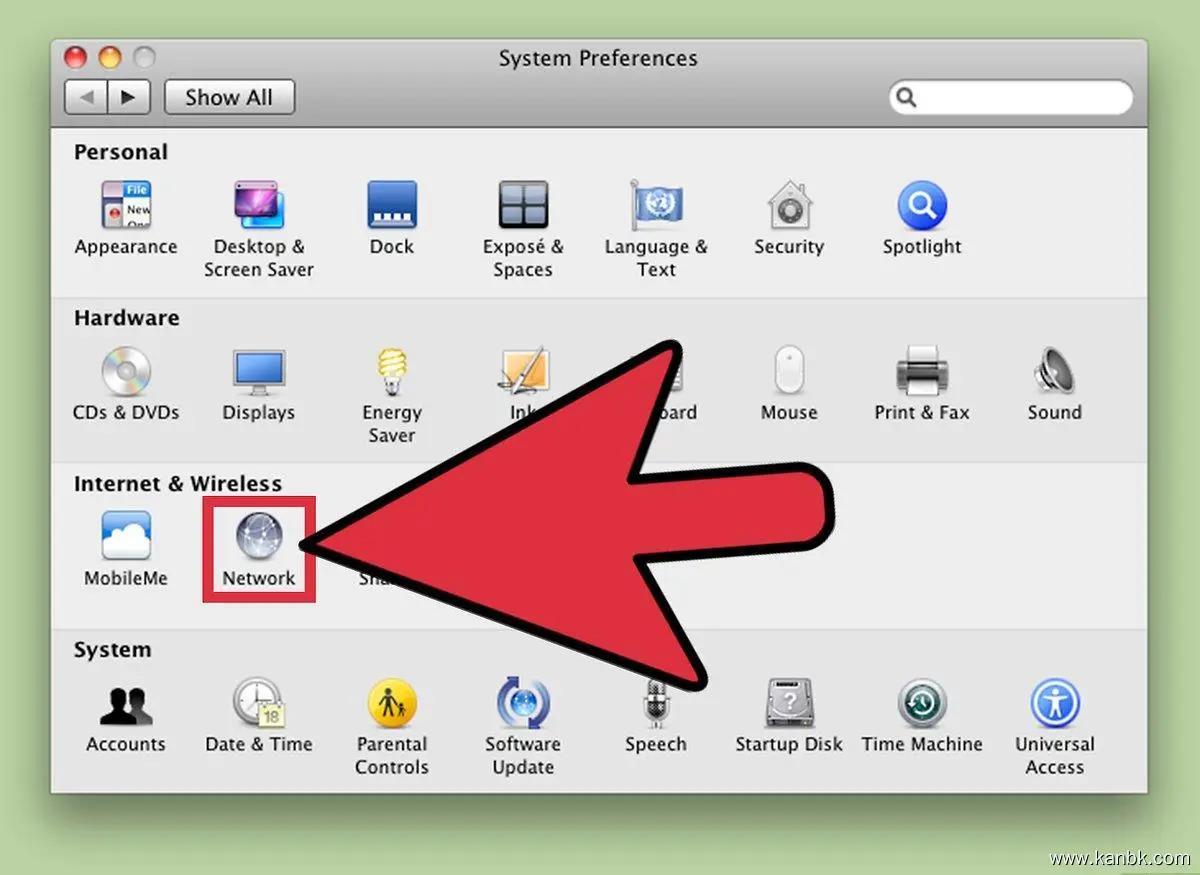Click the back navigation arrow
Viewport: 1200px width, 875px height.
click(87, 97)
